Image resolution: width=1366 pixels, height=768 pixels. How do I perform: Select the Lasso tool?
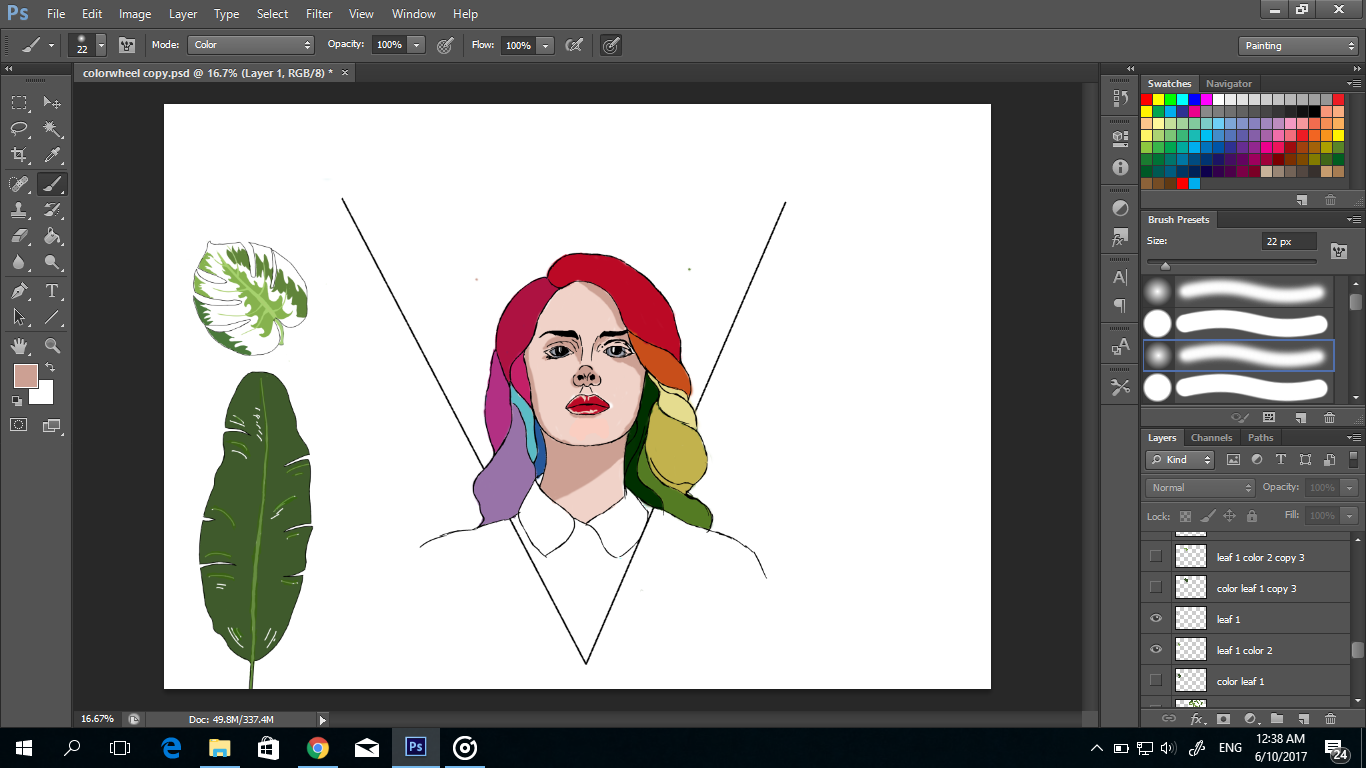(19, 129)
